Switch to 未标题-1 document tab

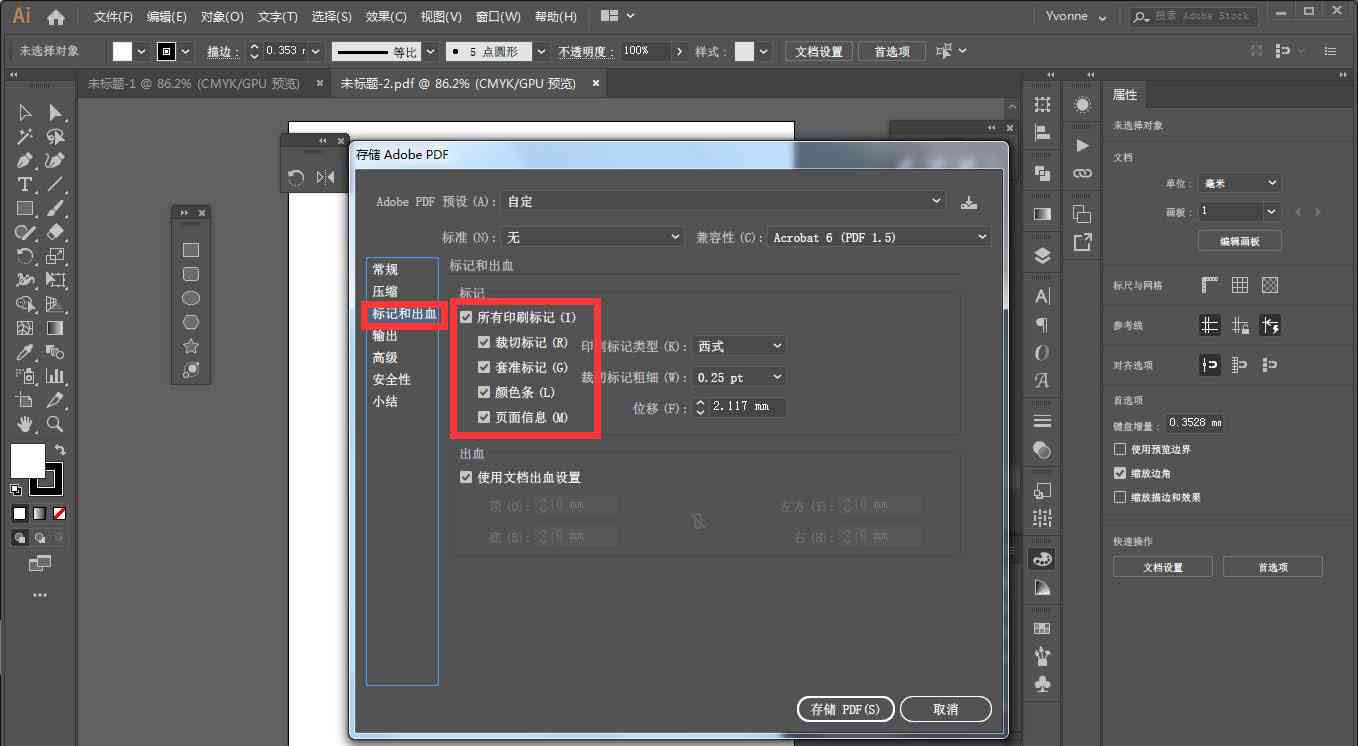(194, 84)
